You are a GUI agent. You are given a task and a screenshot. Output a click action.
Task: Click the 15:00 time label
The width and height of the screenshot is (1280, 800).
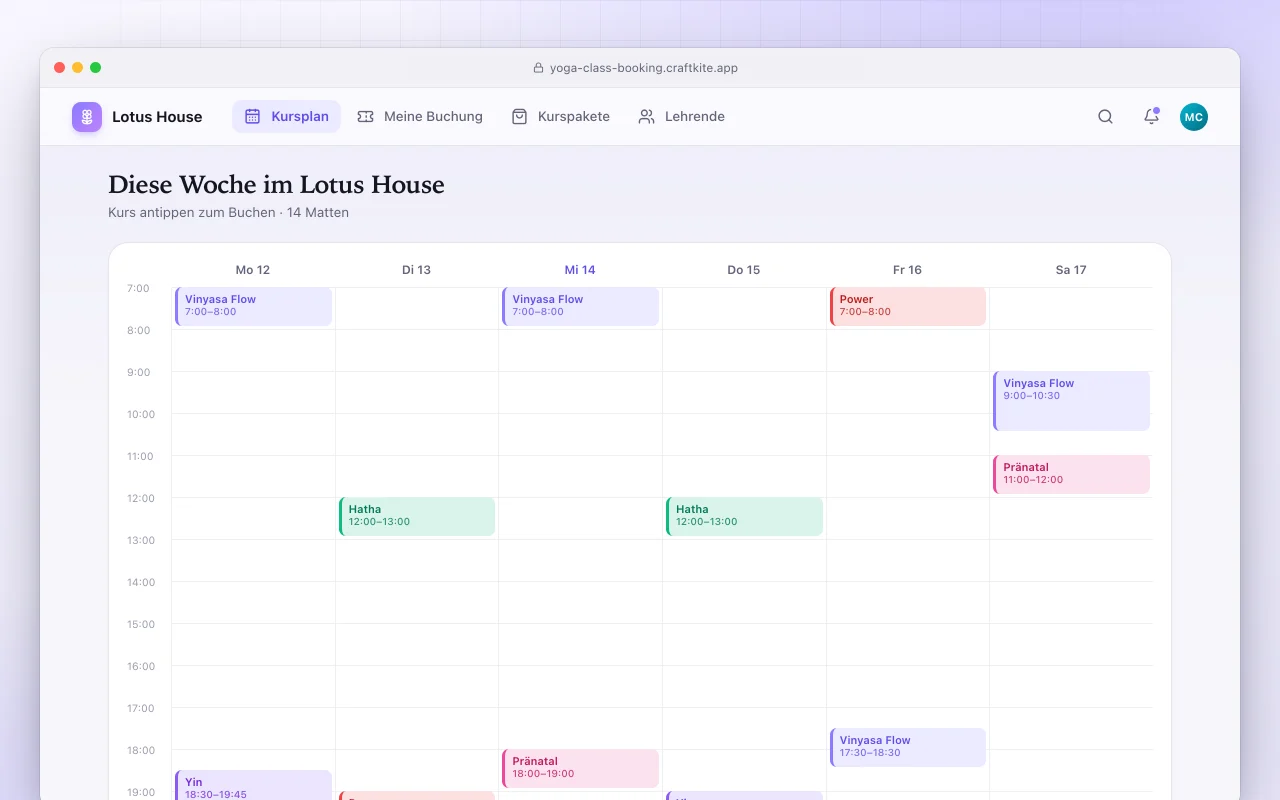(x=141, y=624)
